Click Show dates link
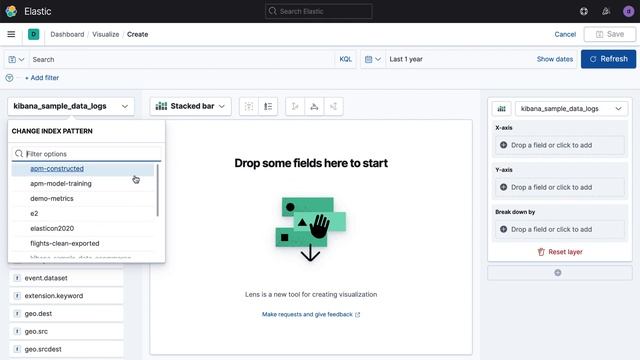This screenshot has height=360, width=640. [x=555, y=59]
